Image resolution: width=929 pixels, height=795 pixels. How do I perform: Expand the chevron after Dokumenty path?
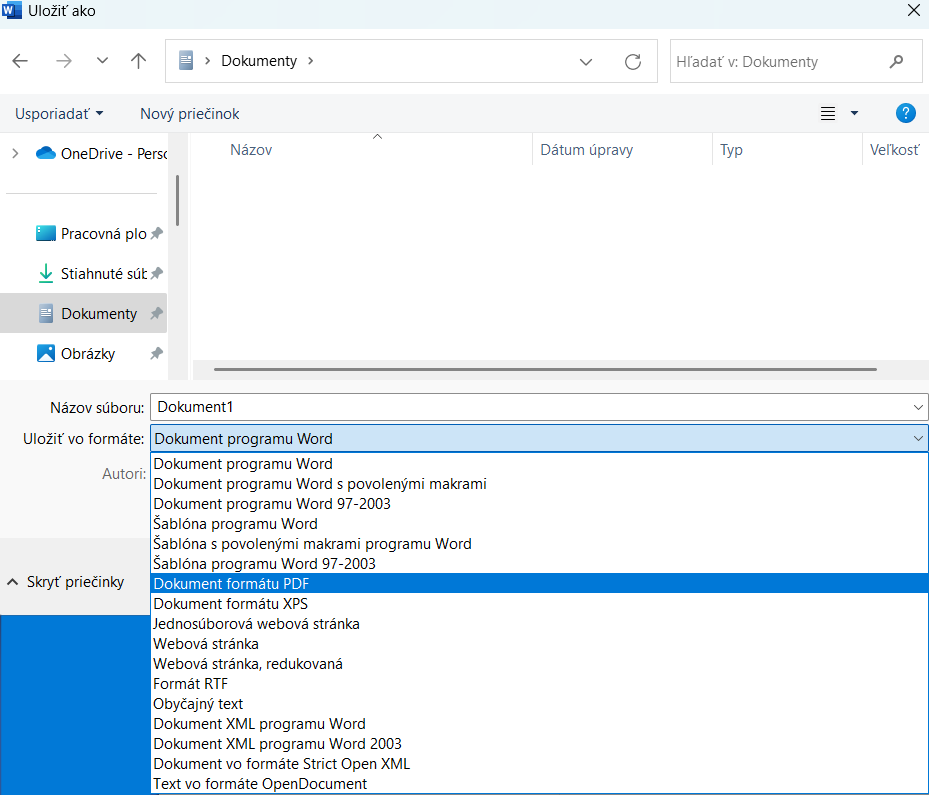(x=310, y=61)
